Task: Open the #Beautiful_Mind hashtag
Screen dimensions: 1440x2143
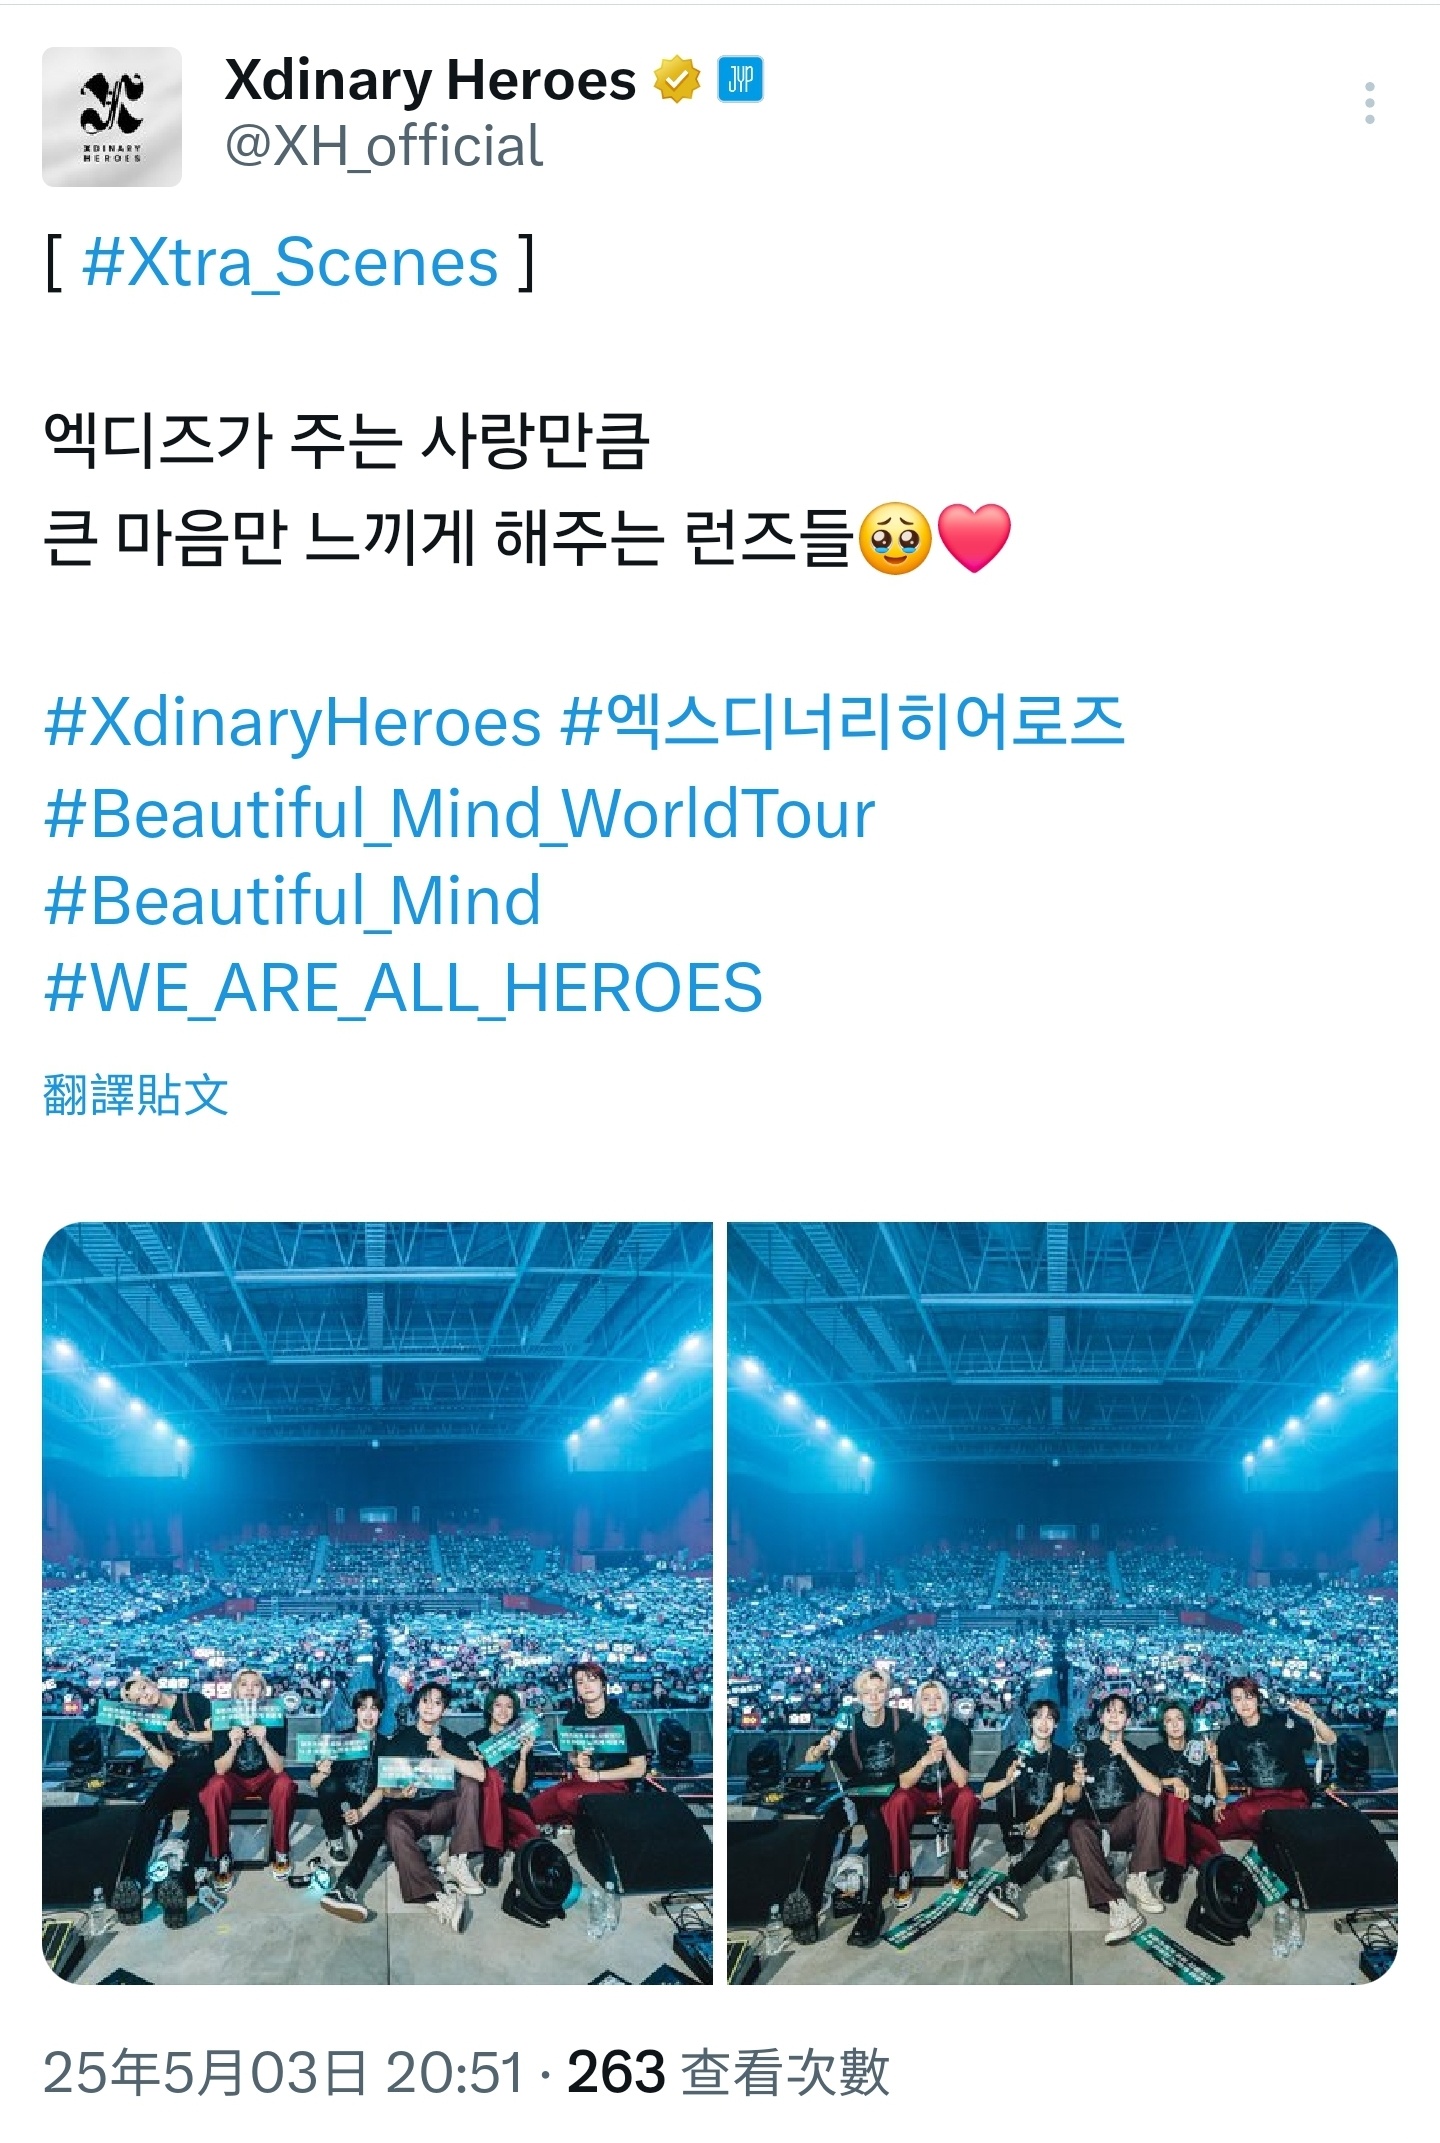Action: tap(292, 901)
